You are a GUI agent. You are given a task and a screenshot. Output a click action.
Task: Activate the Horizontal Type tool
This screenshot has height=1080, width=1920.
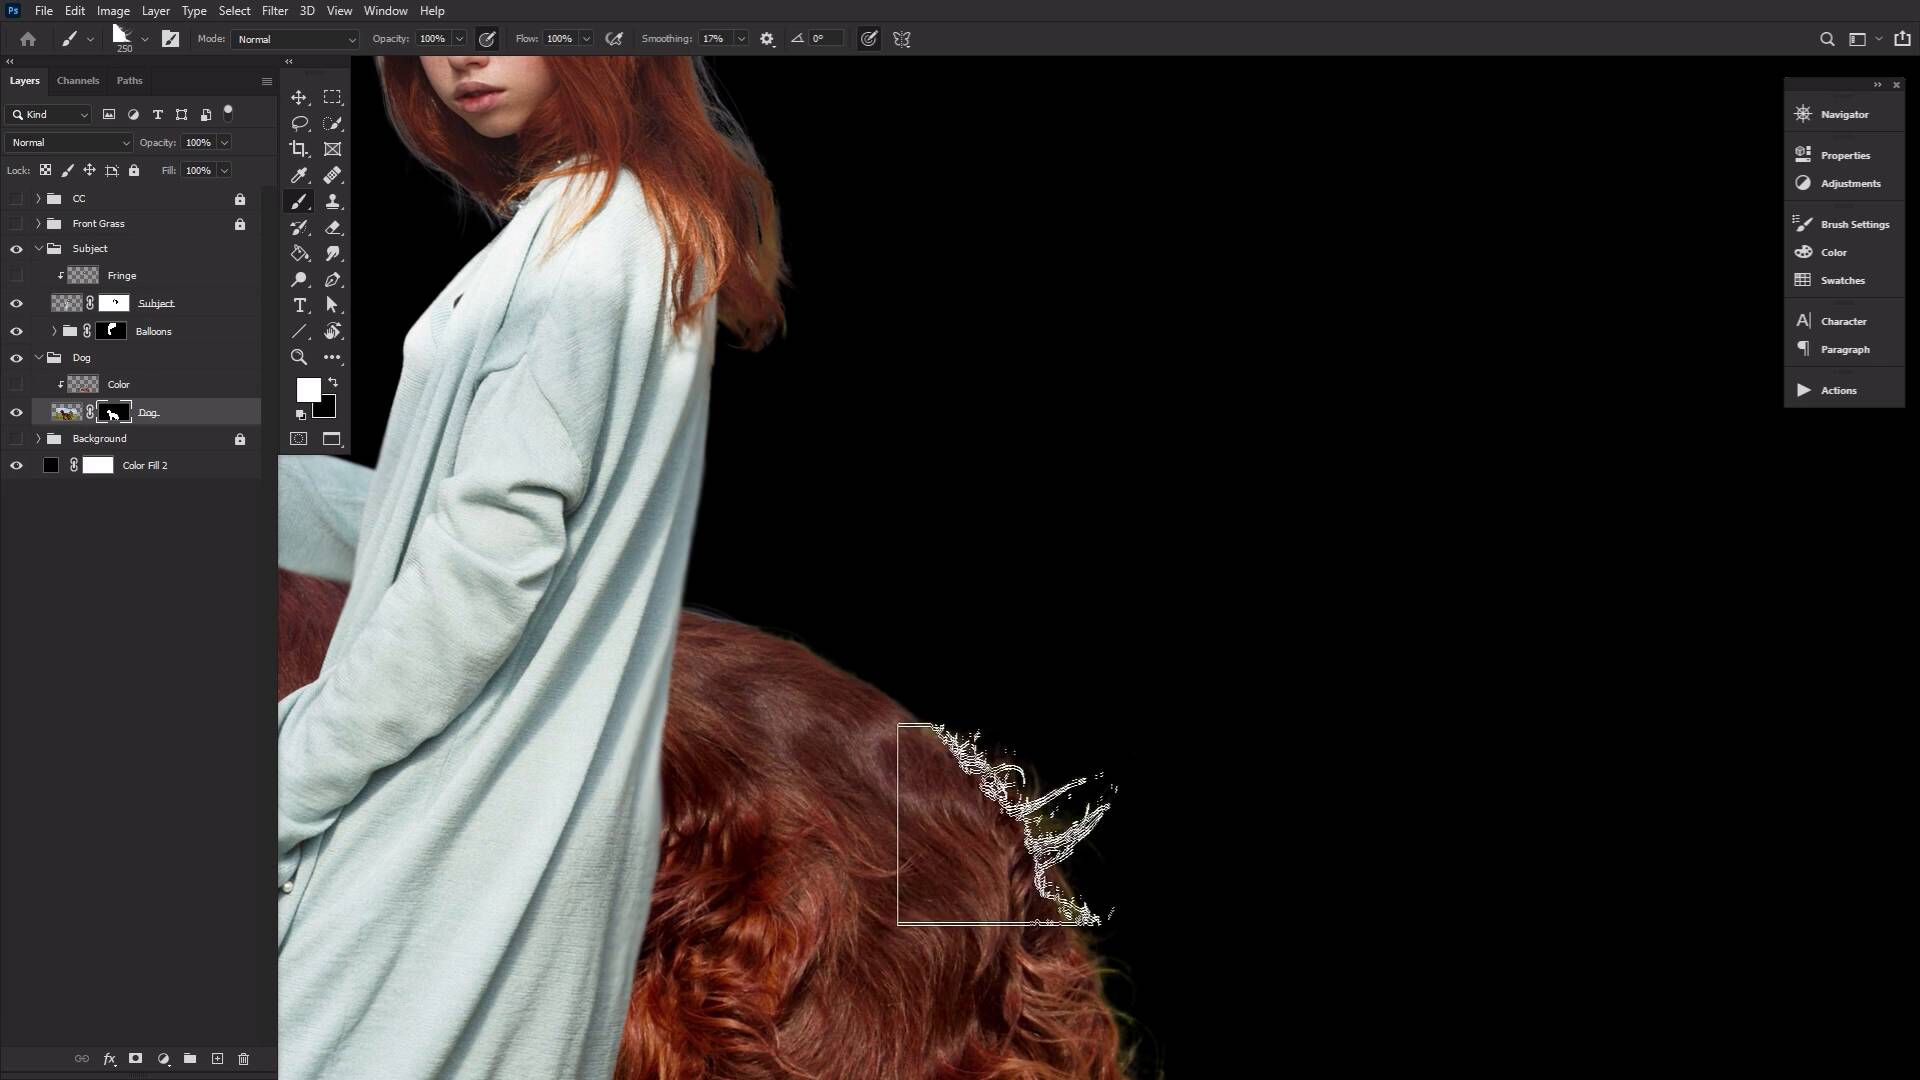299,306
